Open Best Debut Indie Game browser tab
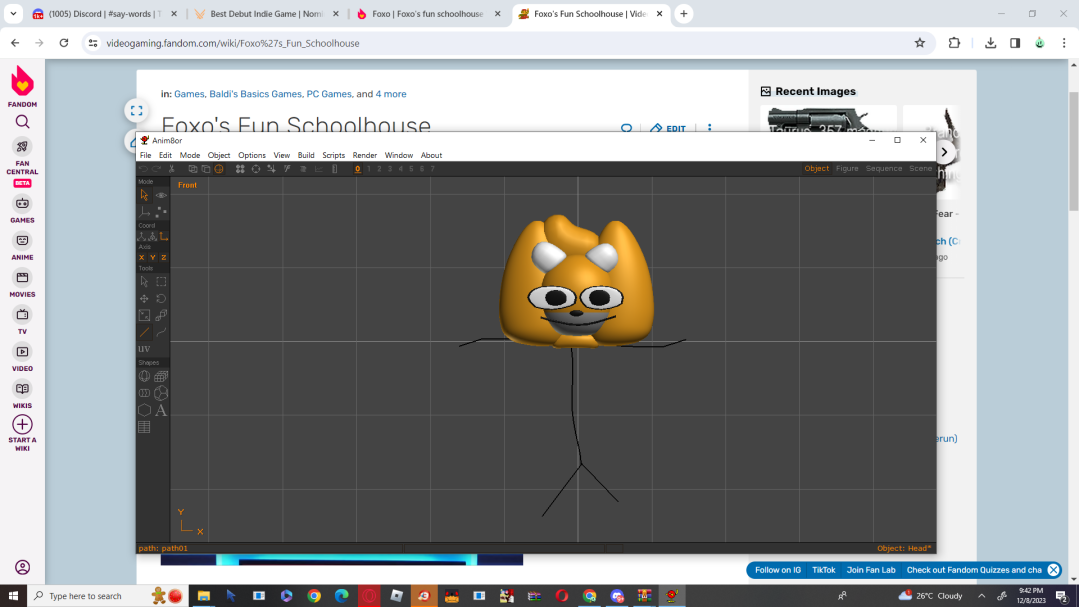This screenshot has width=1079, height=607. [x=267, y=14]
